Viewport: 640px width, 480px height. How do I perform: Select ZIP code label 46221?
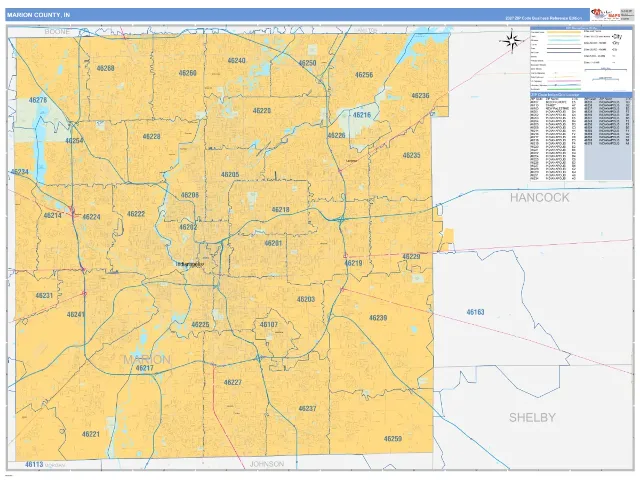click(91, 434)
